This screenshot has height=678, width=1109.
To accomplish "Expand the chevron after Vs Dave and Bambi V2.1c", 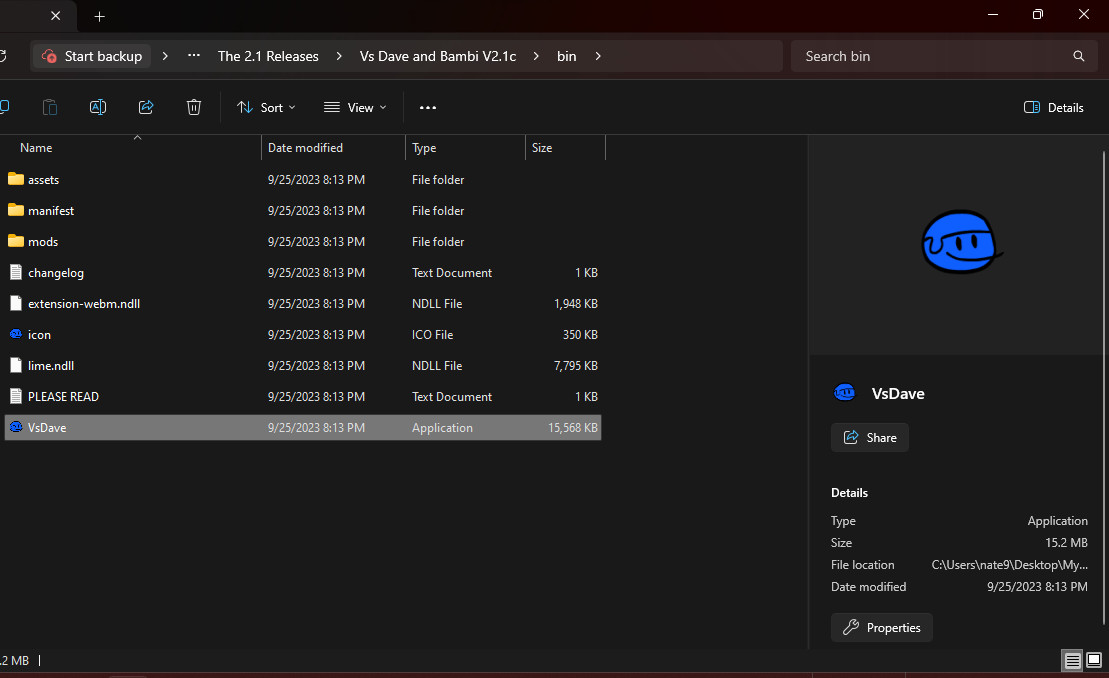I will 536,56.
